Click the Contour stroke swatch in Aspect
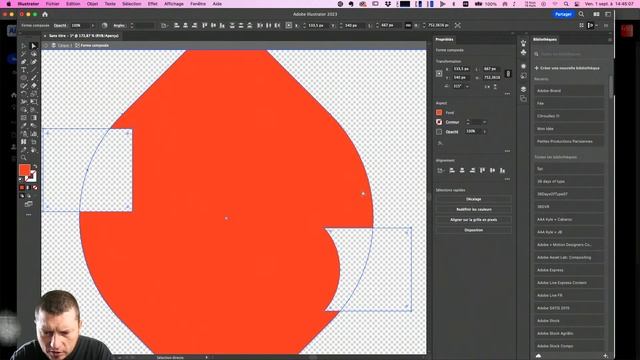Viewport: 640px width, 360px height. (439, 122)
